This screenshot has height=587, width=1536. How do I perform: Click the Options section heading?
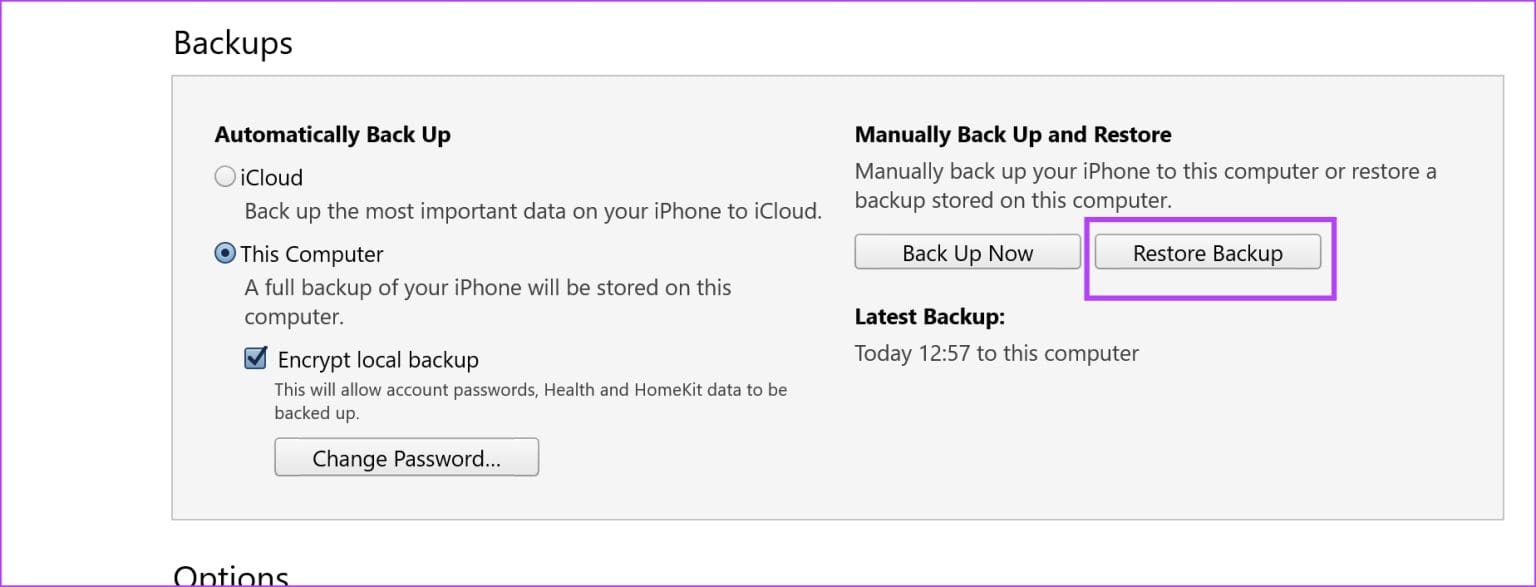pyautogui.click(x=231, y=574)
